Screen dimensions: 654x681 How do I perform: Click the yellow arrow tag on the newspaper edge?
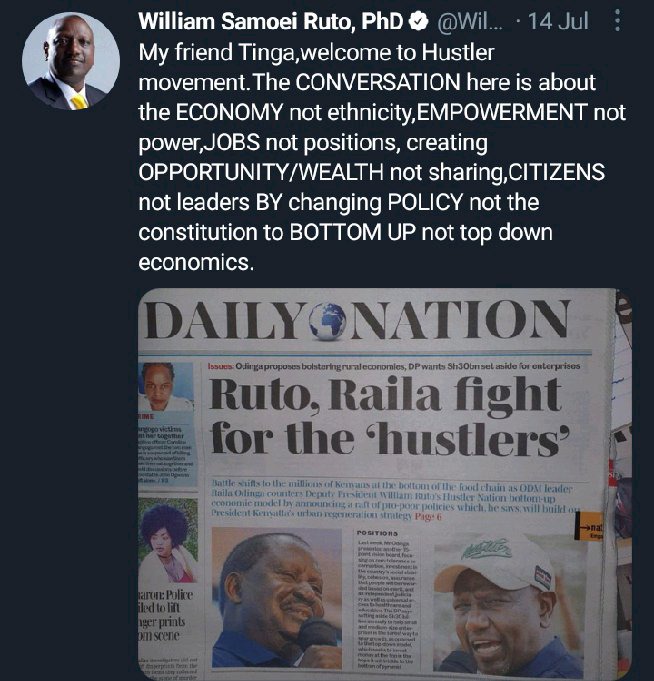tap(588, 526)
